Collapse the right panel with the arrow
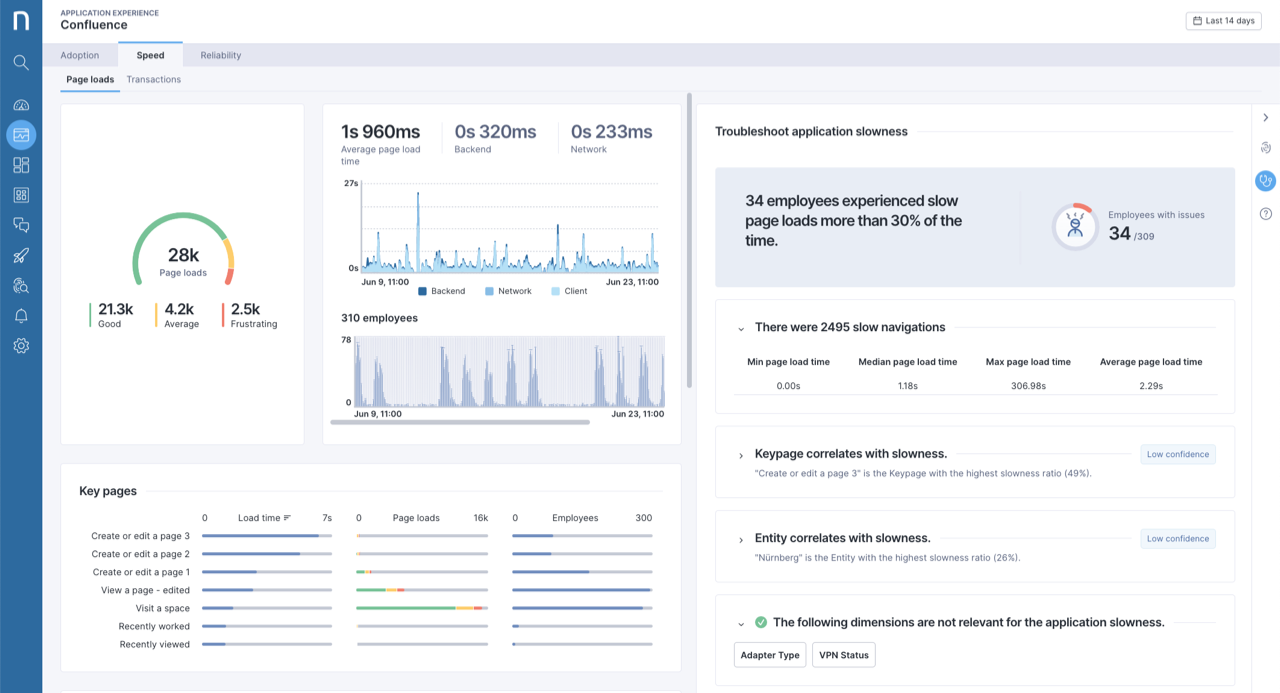This screenshot has width=1280, height=693. pos(1266,118)
